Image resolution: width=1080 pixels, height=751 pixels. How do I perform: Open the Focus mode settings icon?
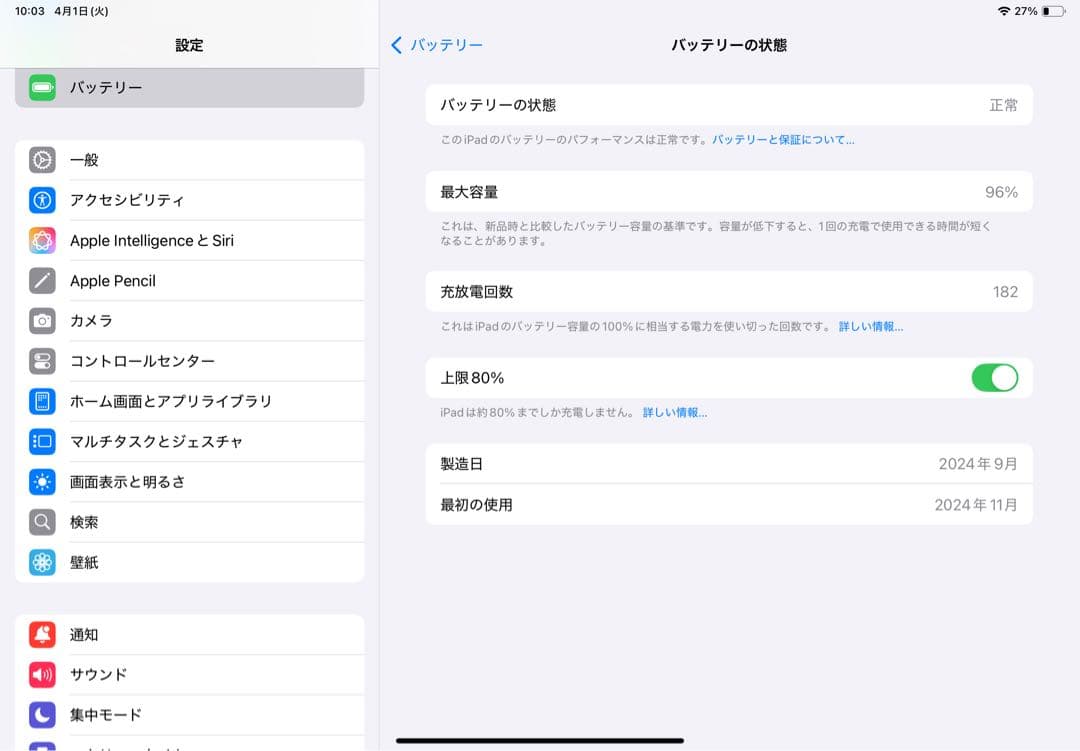click(x=41, y=714)
